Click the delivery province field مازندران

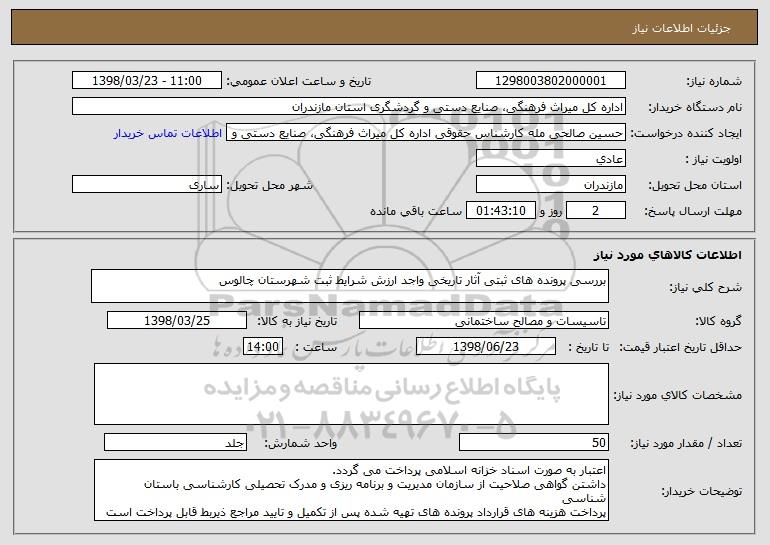point(550,185)
